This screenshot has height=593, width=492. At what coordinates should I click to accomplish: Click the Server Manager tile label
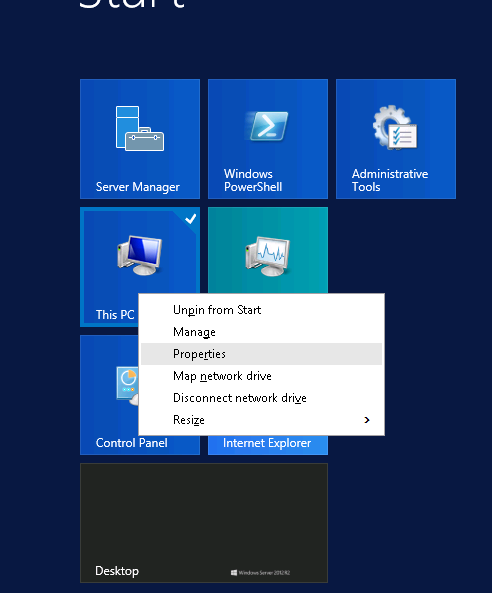tap(138, 187)
